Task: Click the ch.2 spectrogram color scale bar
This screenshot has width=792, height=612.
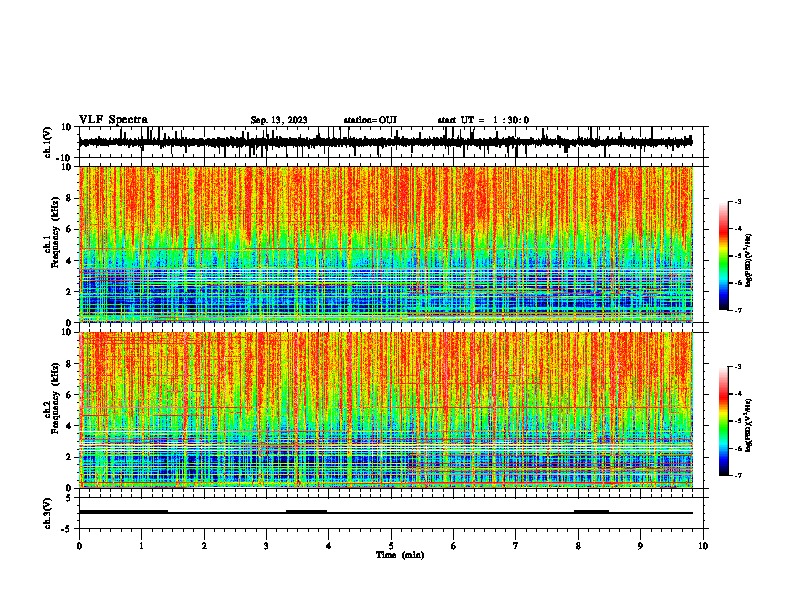Action: 723,421
